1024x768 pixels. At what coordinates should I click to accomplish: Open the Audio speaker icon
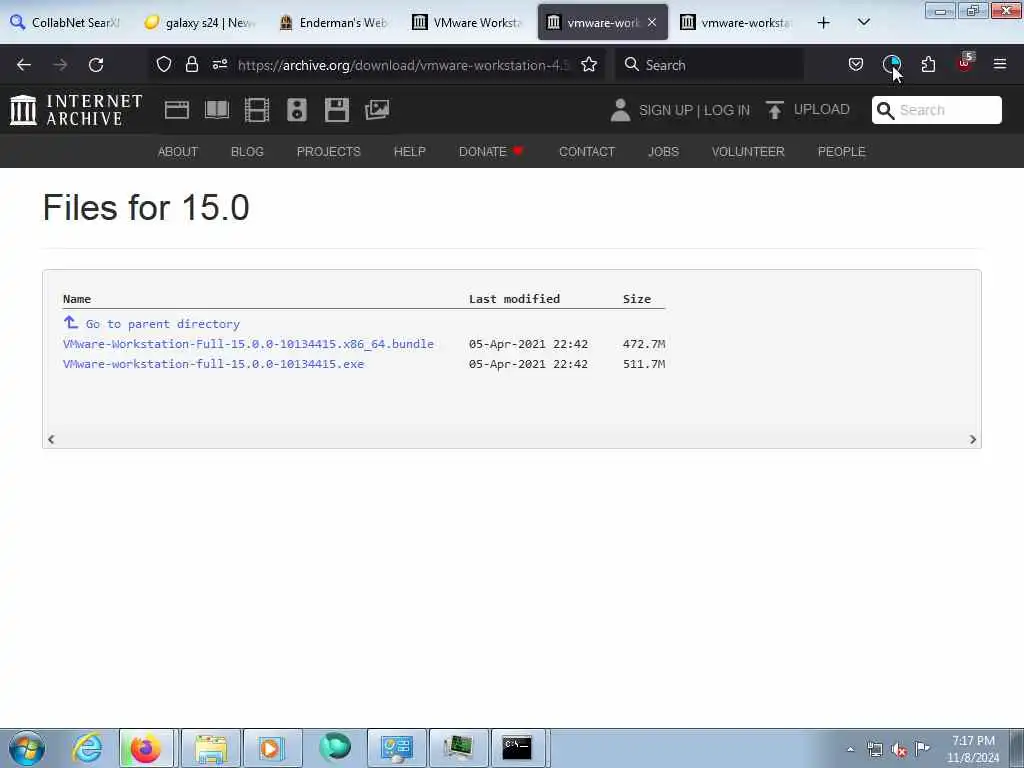tap(296, 110)
